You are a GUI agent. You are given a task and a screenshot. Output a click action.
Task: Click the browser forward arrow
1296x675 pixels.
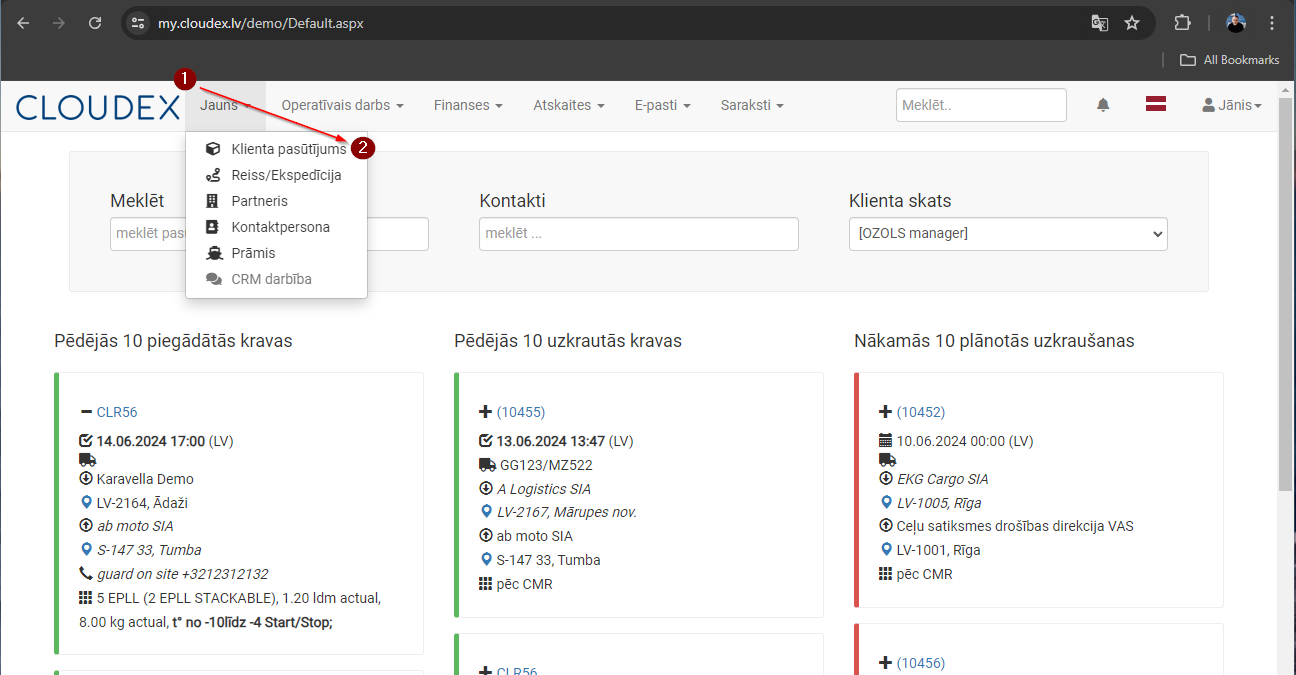[59, 23]
